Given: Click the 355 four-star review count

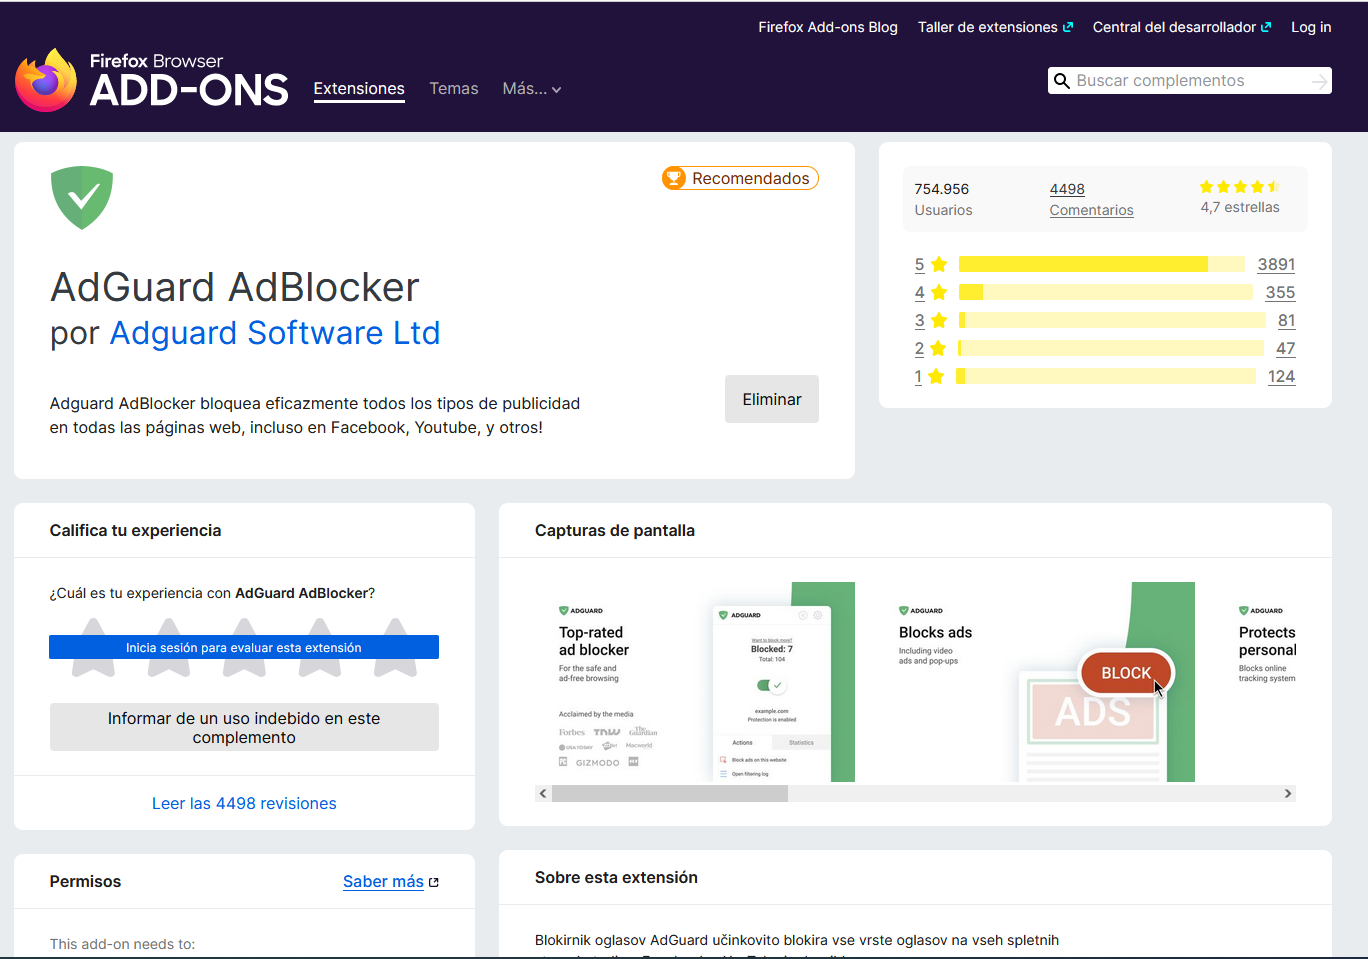Looking at the screenshot, I should click(1280, 292).
